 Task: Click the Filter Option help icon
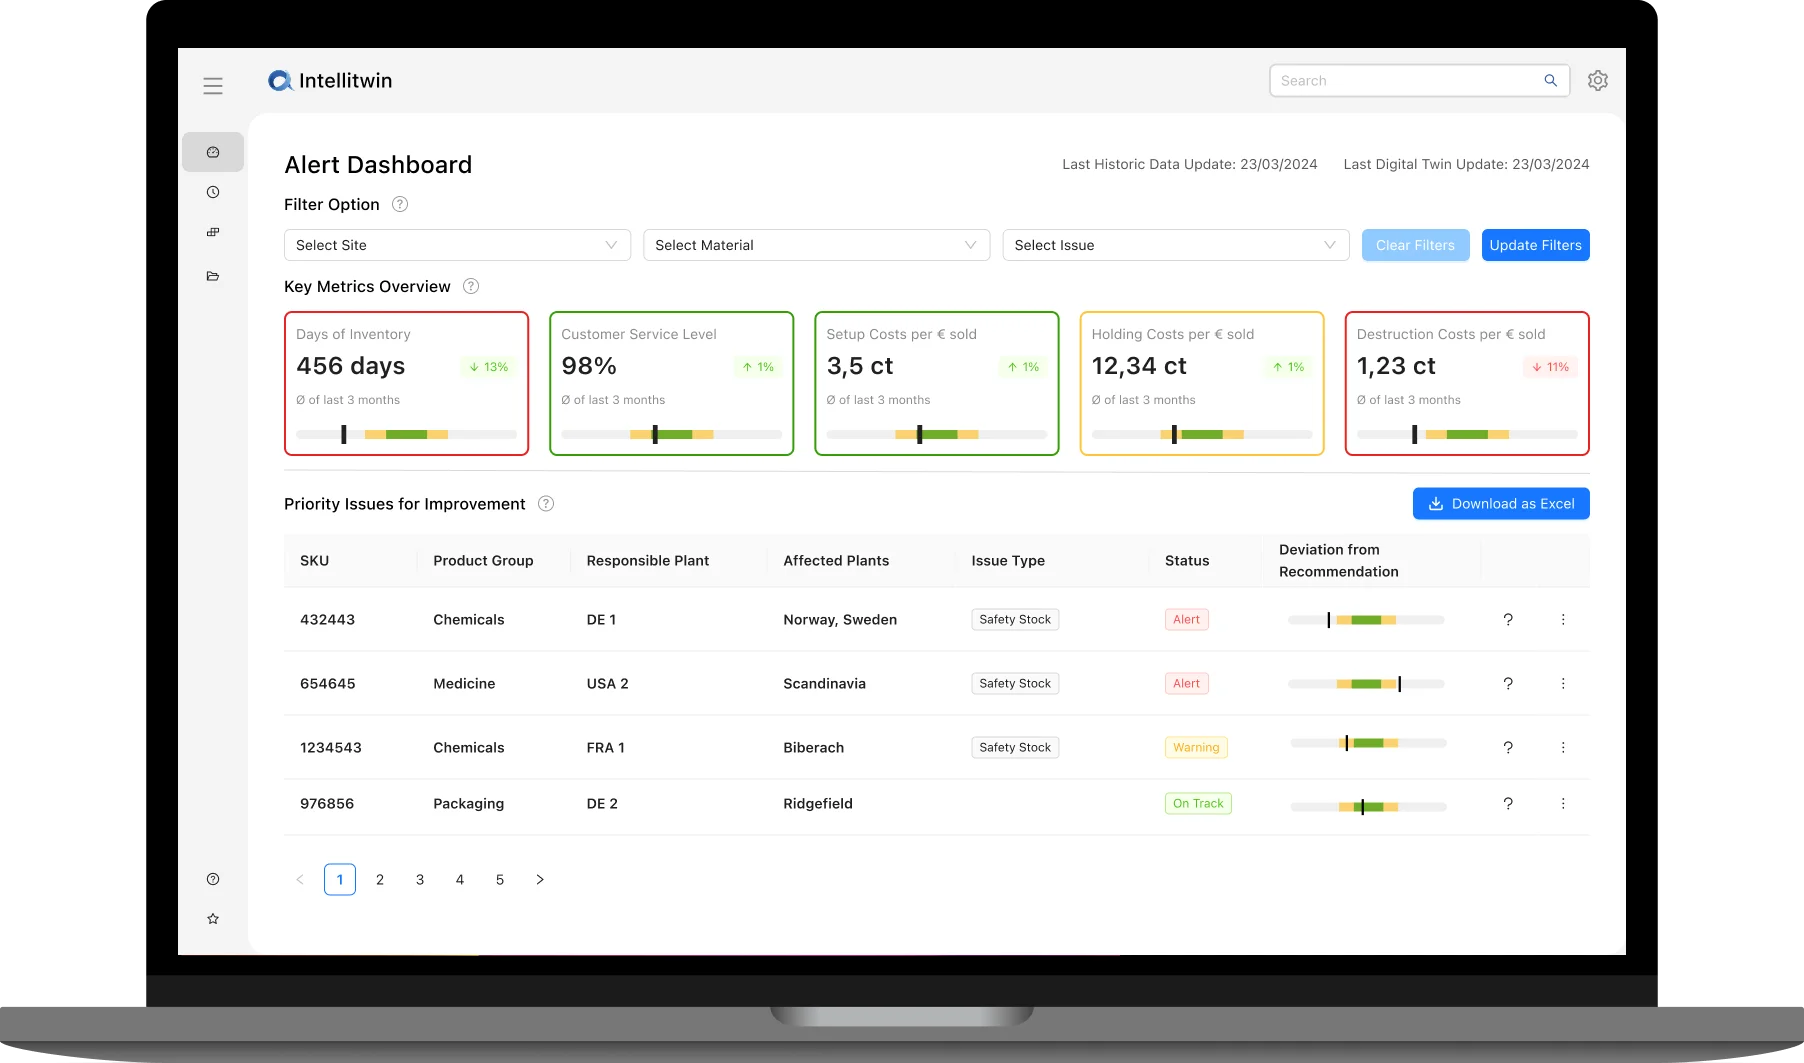(400, 204)
